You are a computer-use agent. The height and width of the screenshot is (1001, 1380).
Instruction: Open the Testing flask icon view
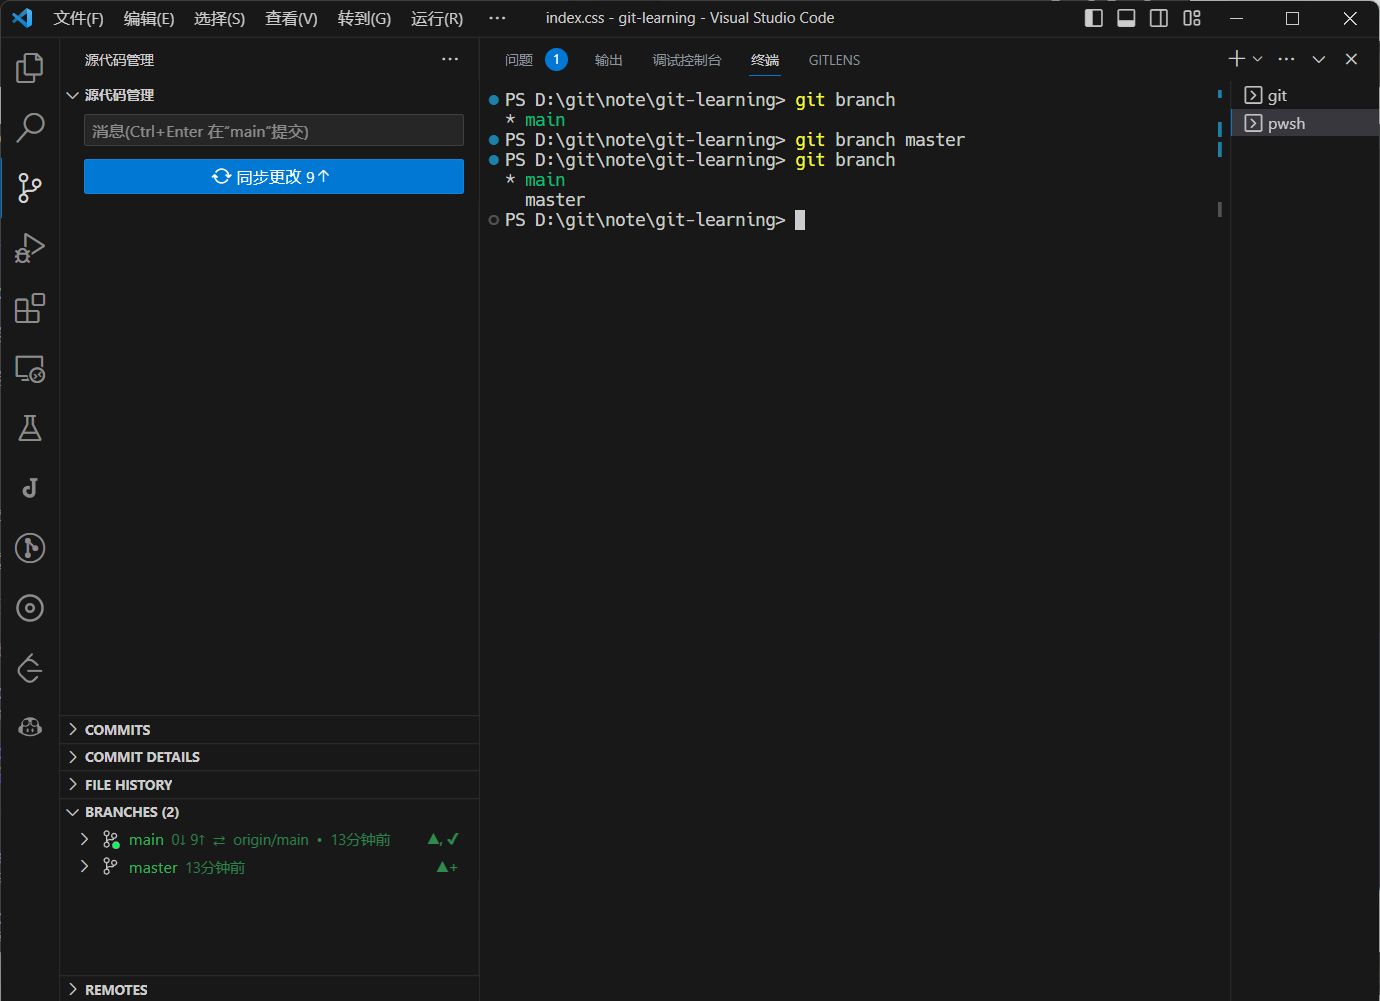[30, 429]
